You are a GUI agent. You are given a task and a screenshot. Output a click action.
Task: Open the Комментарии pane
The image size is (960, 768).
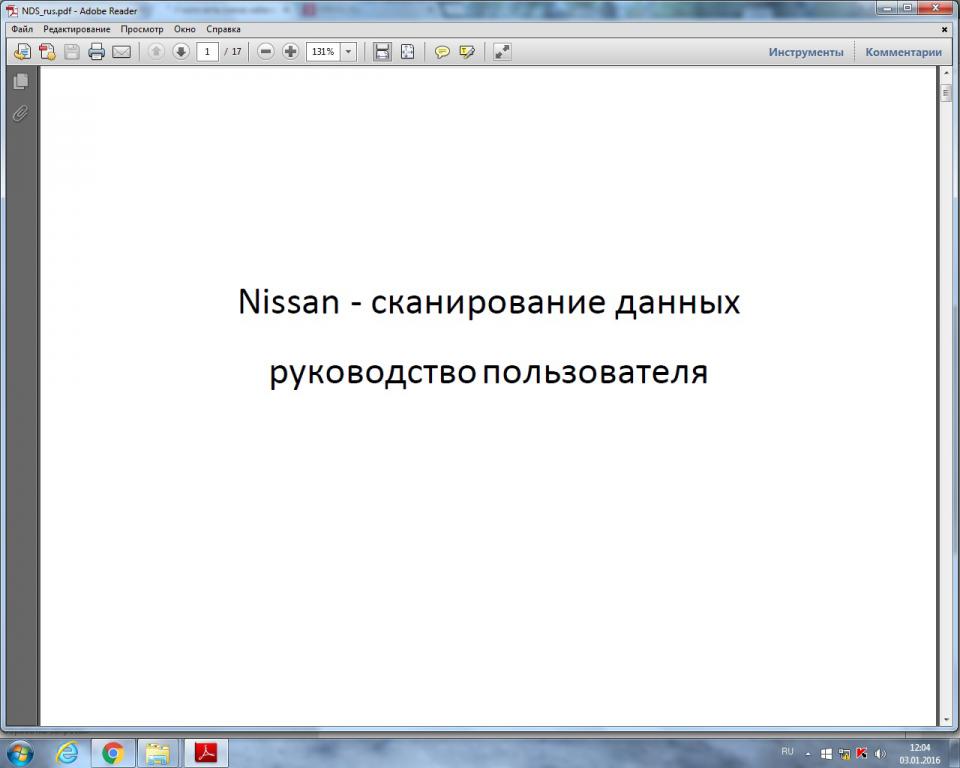[x=903, y=52]
